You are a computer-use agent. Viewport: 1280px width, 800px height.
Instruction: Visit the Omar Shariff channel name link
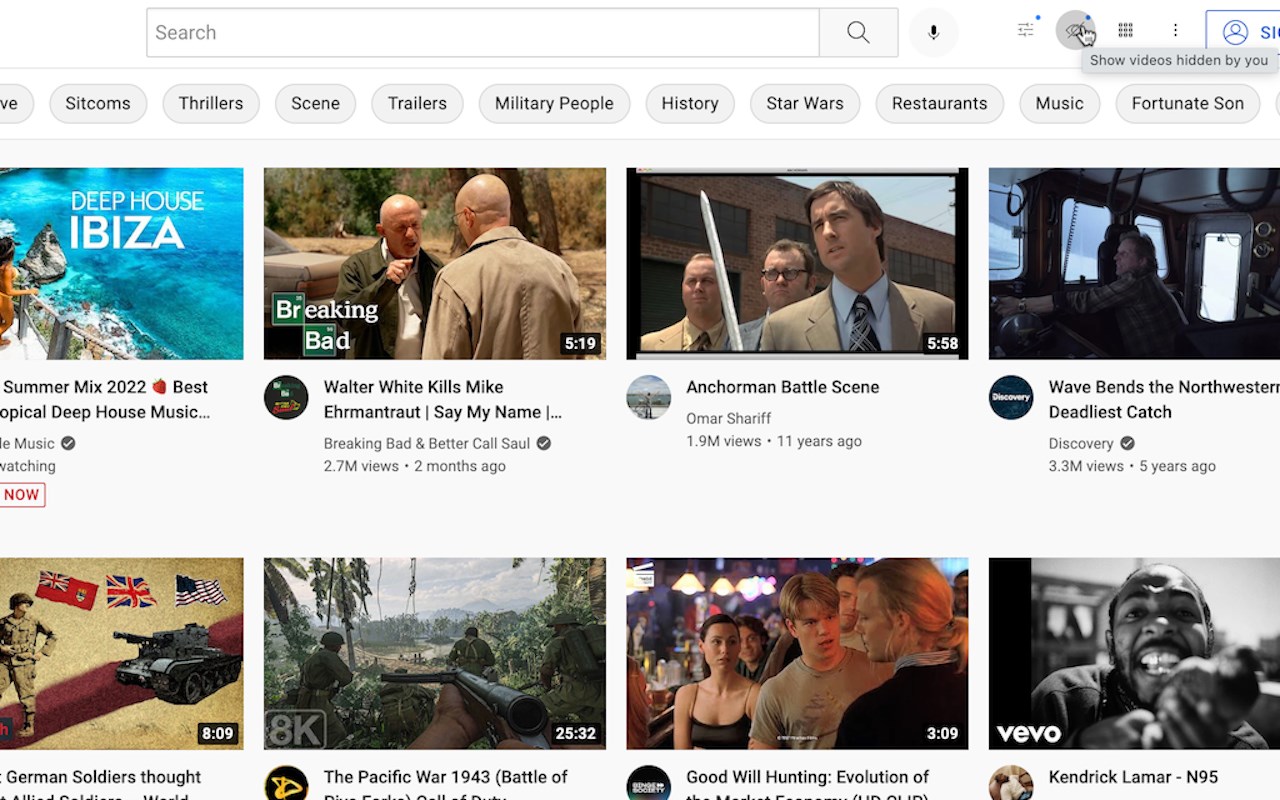[729, 418]
